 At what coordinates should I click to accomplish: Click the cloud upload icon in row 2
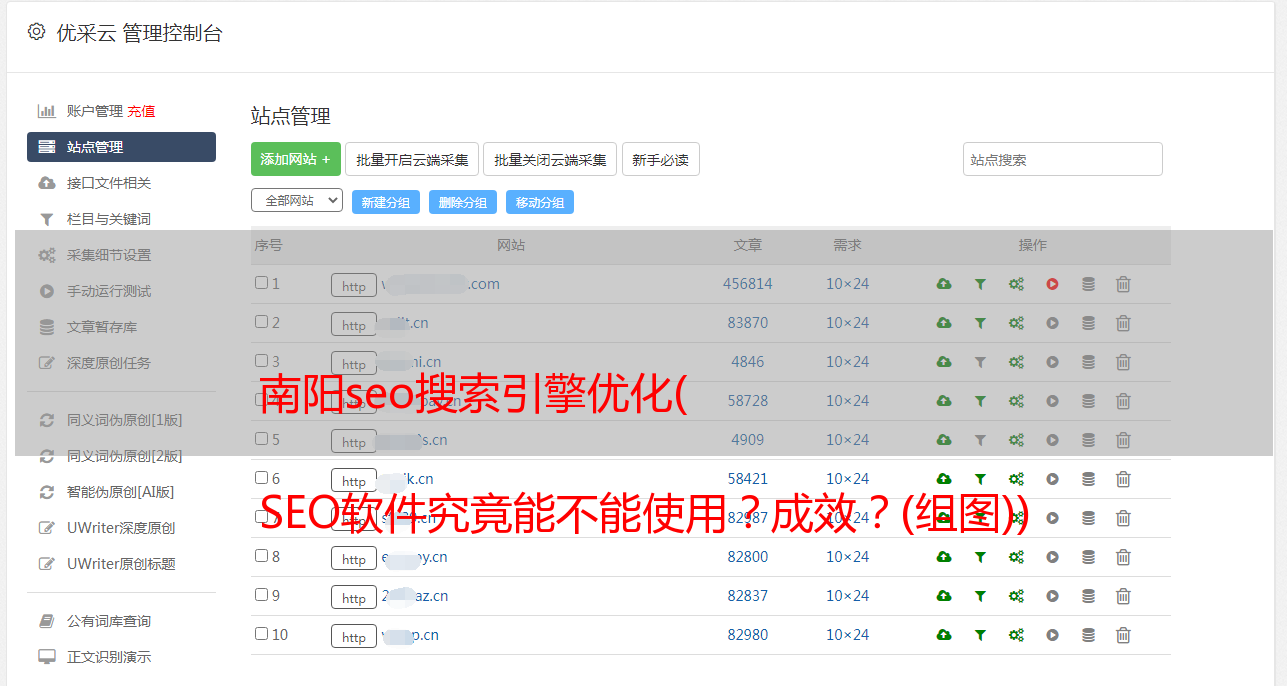pos(944,323)
